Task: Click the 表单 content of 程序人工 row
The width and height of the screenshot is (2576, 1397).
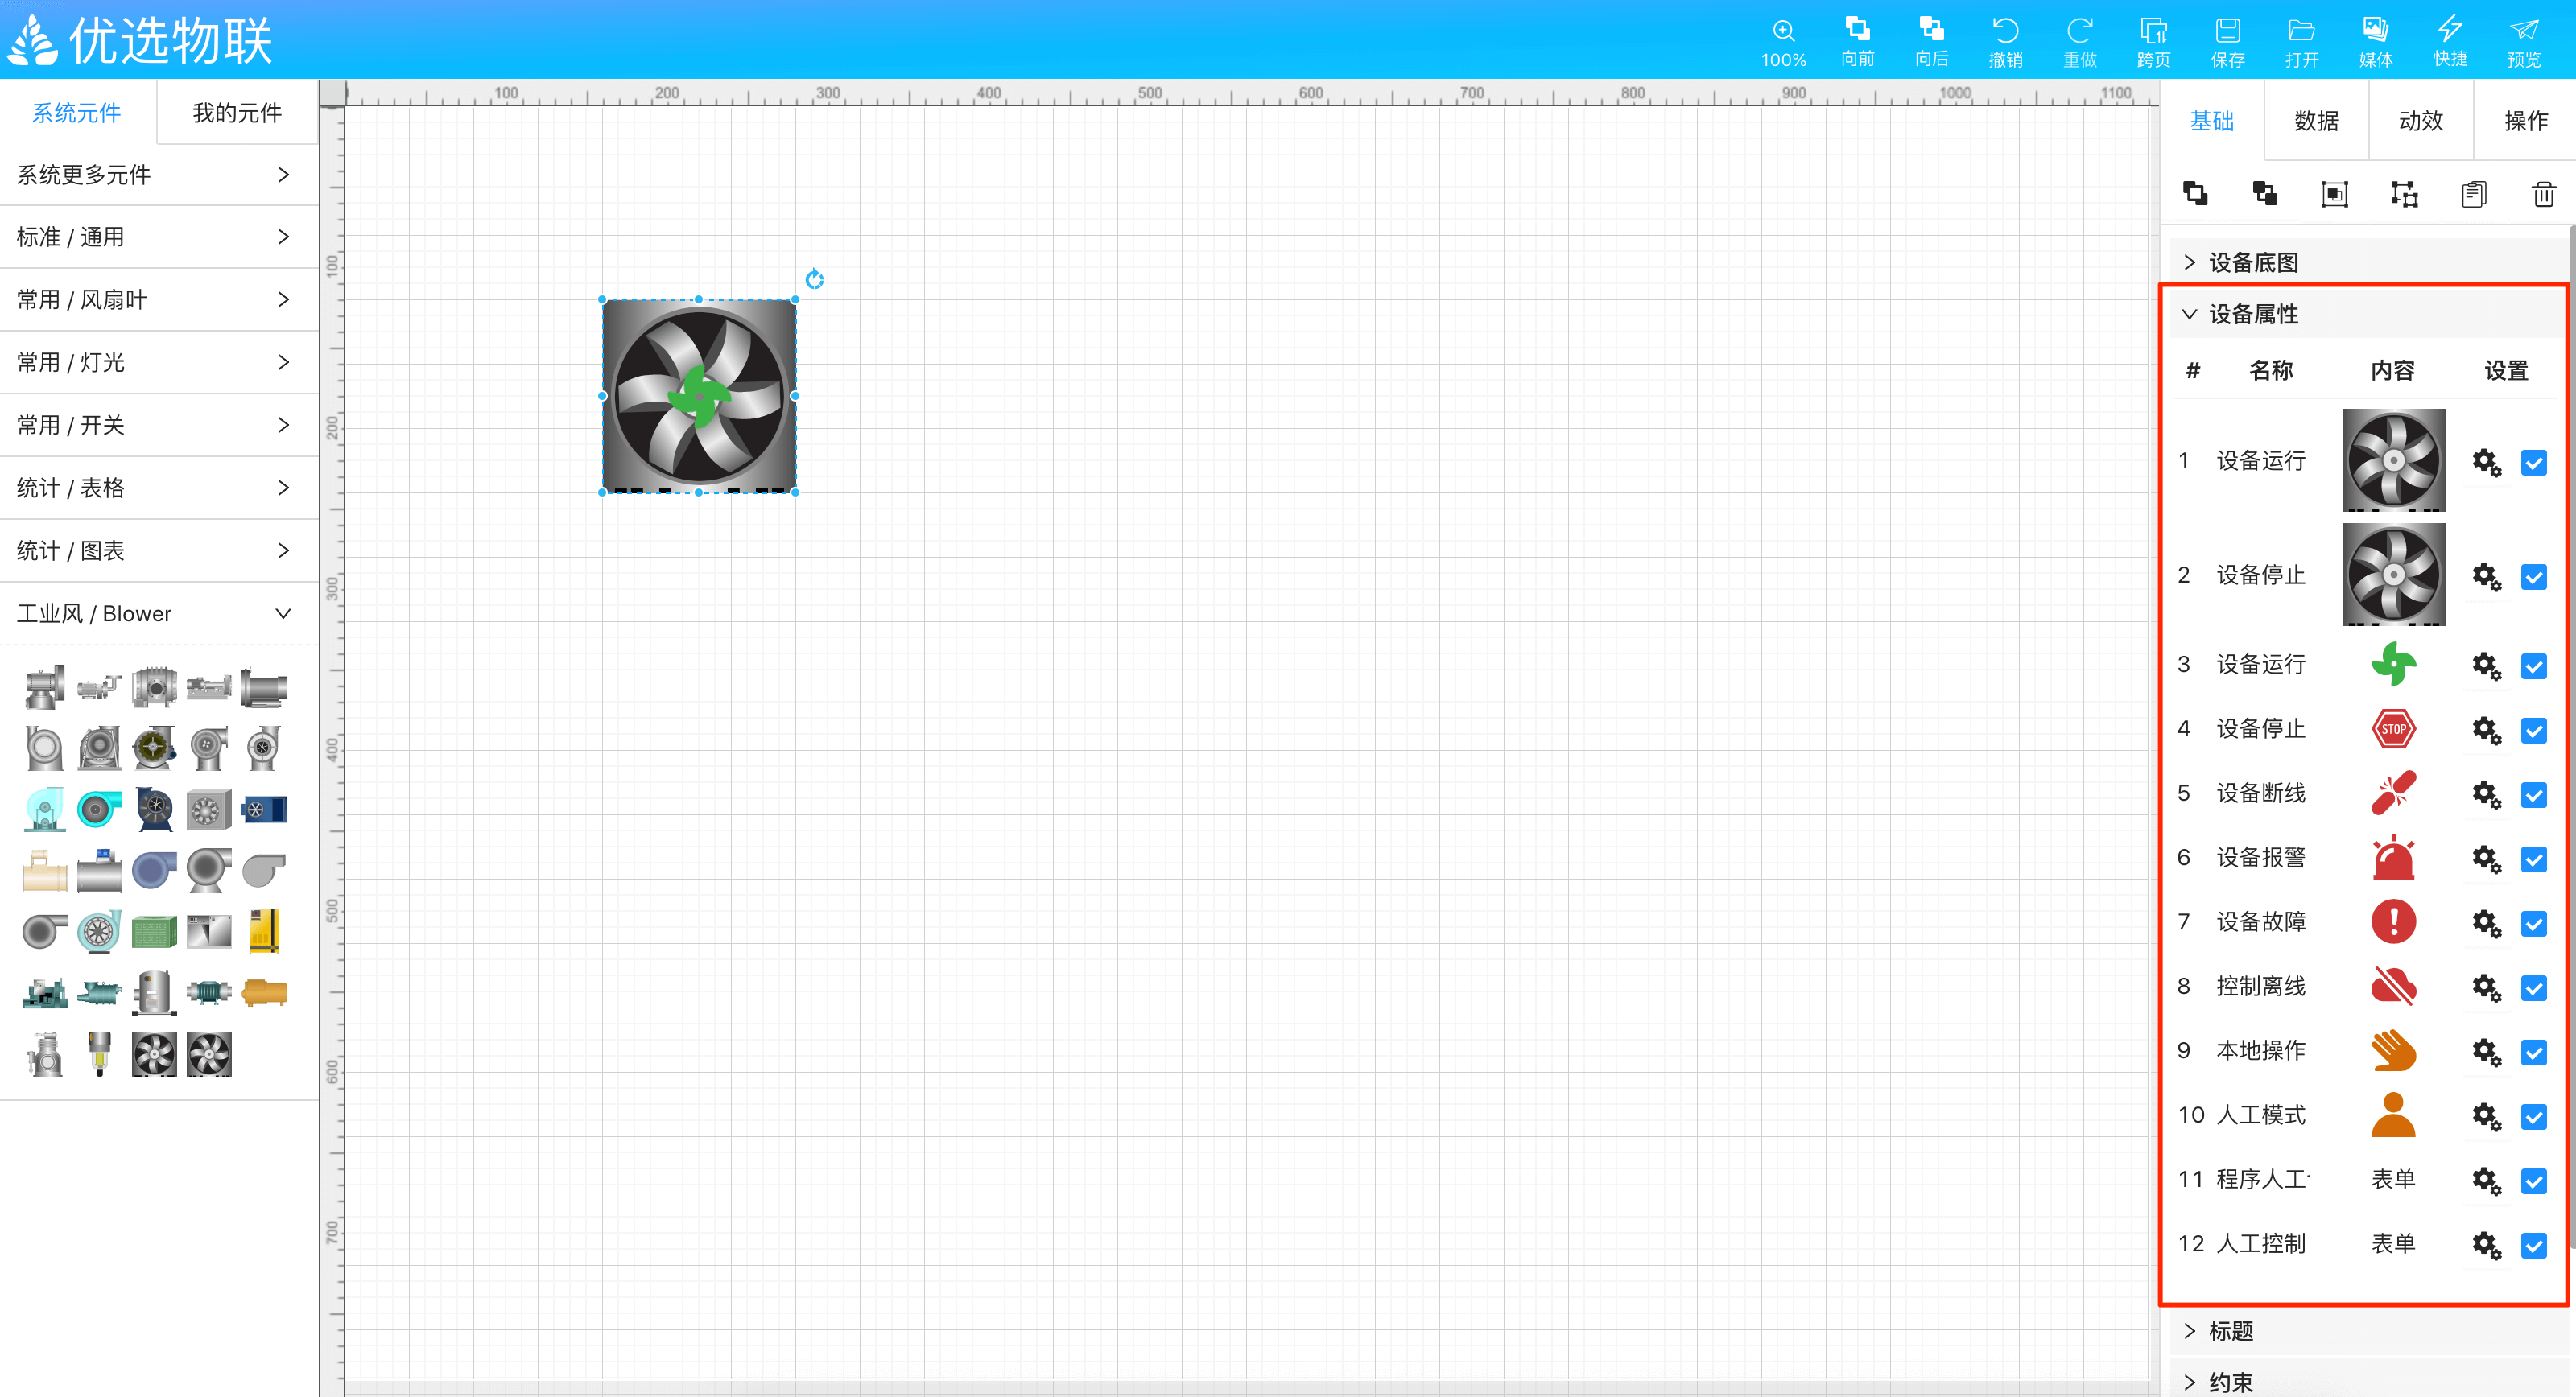Action: [2393, 1180]
